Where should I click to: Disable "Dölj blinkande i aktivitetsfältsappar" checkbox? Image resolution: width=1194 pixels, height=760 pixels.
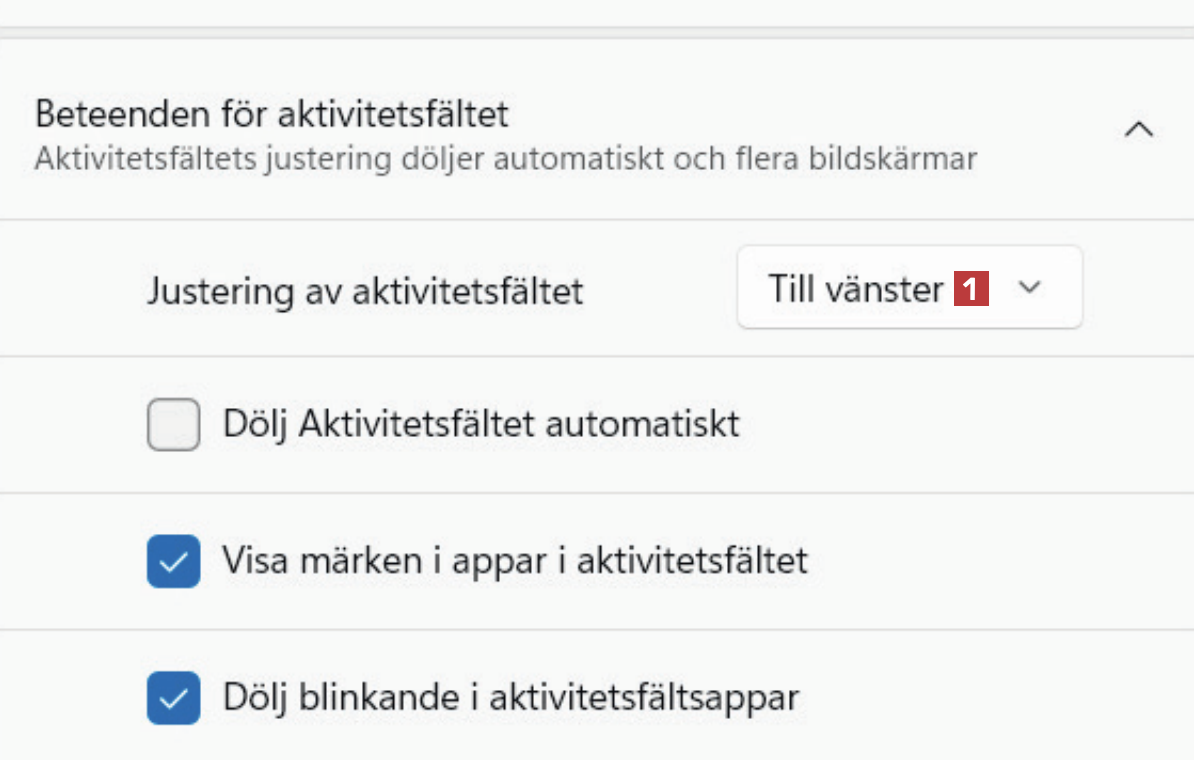[x=173, y=697]
